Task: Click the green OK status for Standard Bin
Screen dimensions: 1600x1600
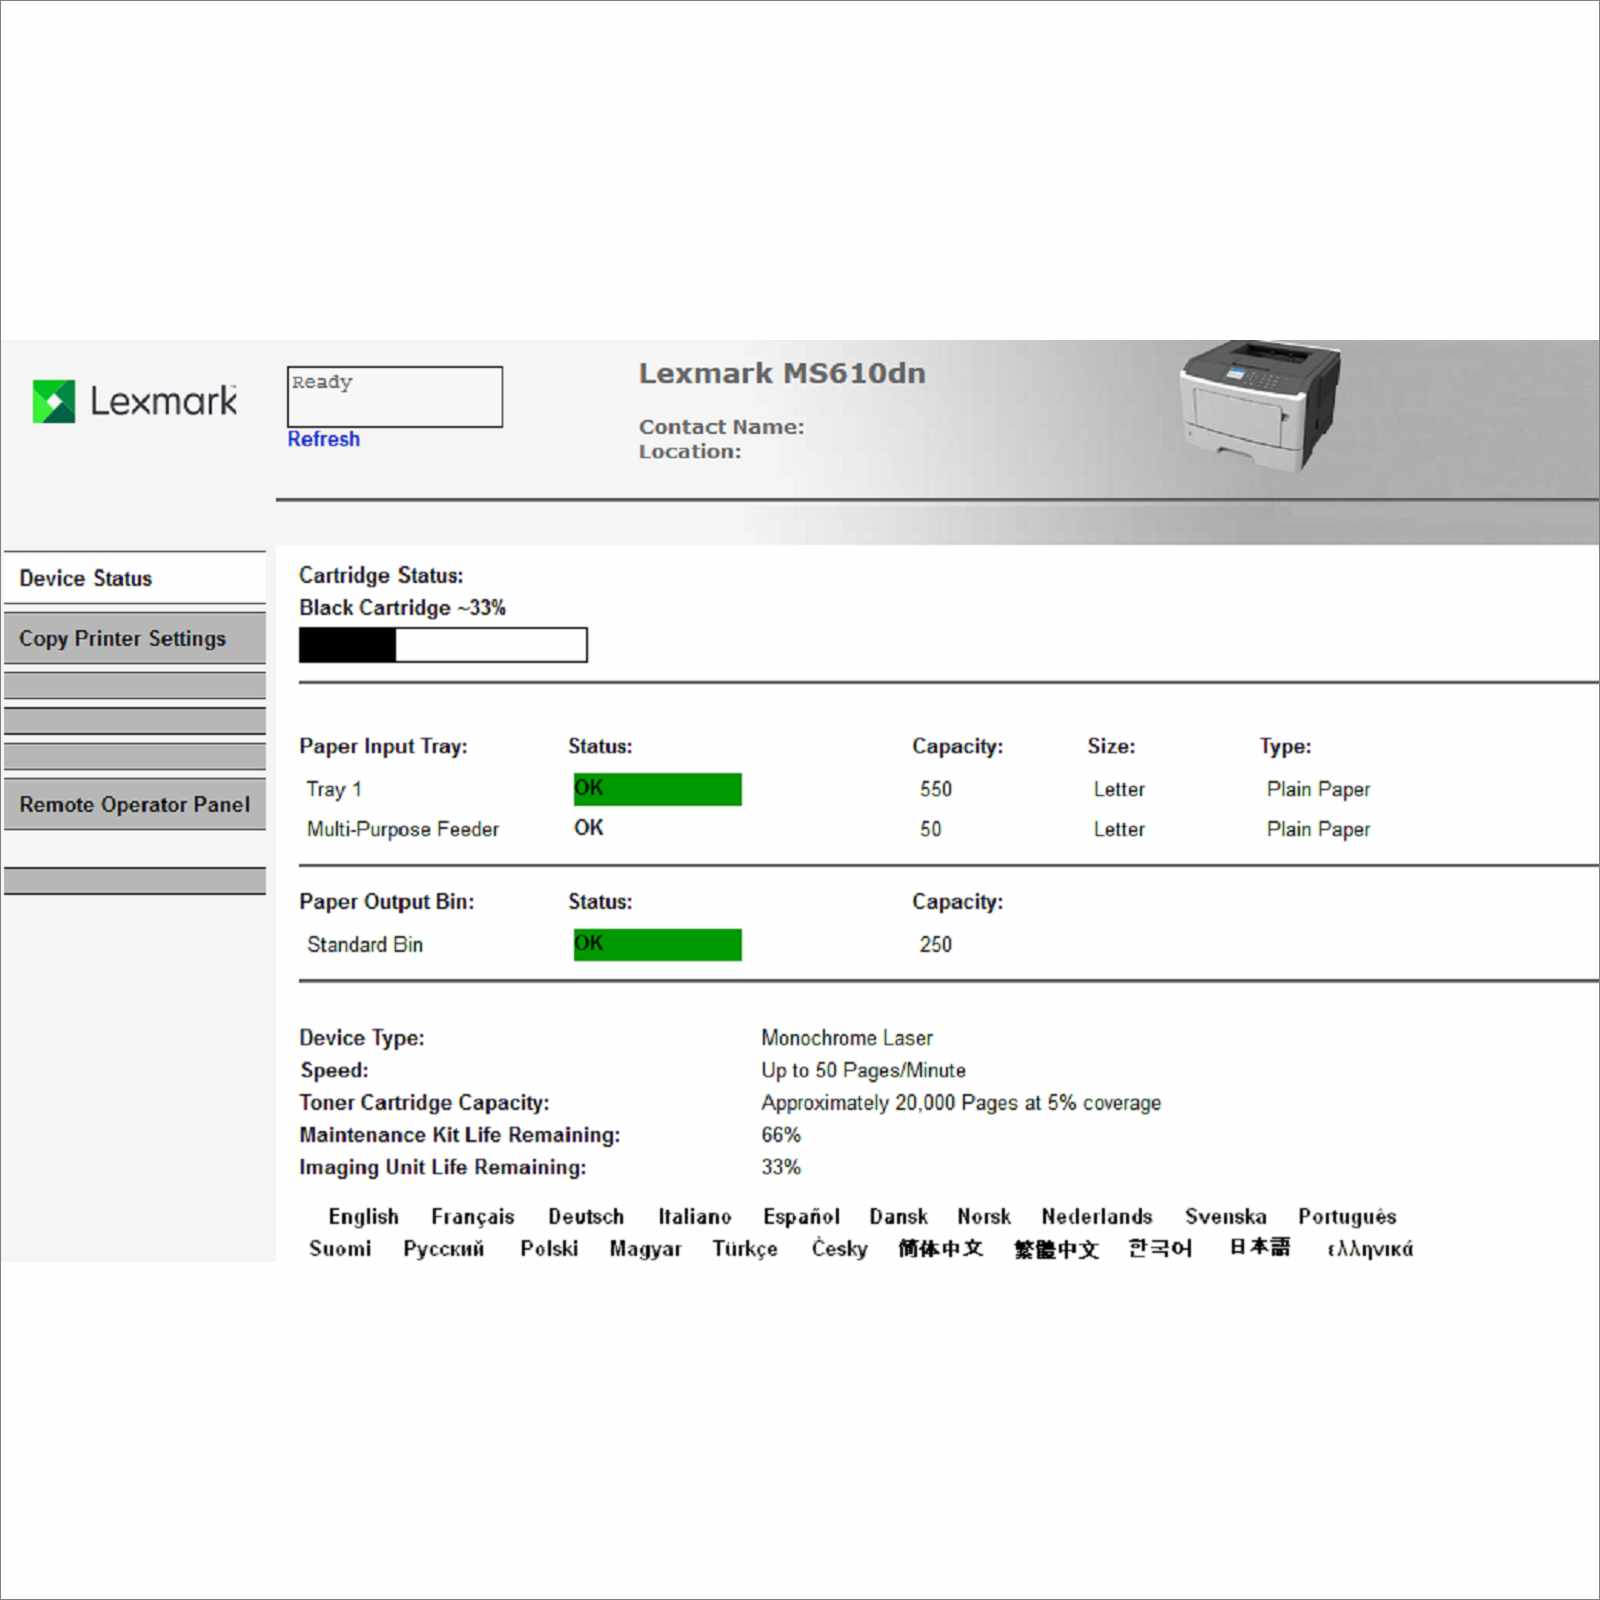Action: coord(657,945)
